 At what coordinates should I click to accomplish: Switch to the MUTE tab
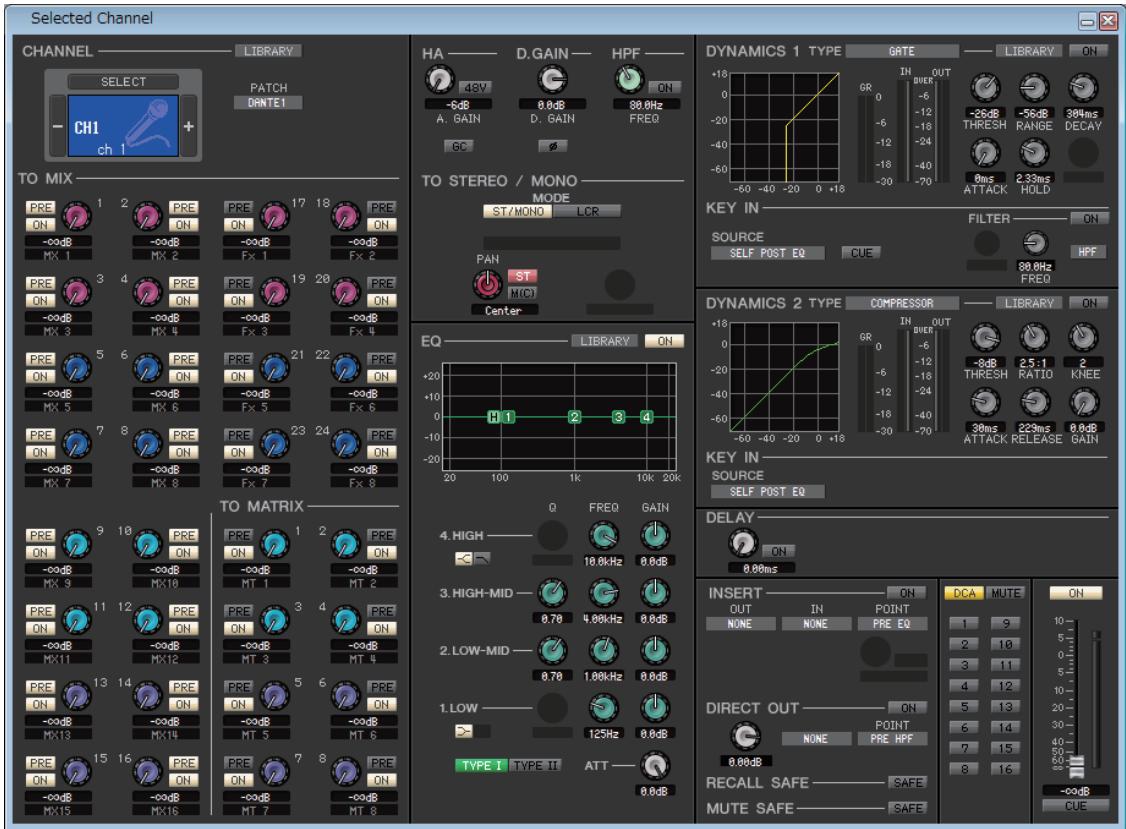point(1005,593)
